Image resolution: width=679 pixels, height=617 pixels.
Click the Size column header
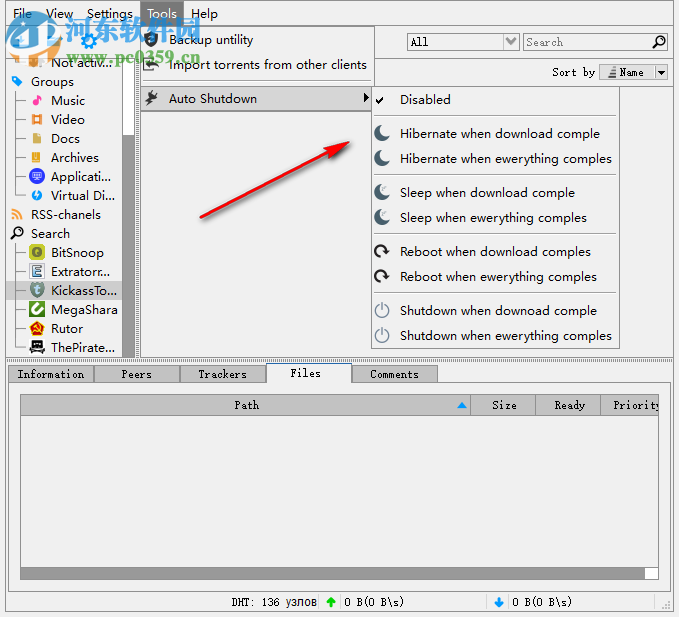click(504, 405)
